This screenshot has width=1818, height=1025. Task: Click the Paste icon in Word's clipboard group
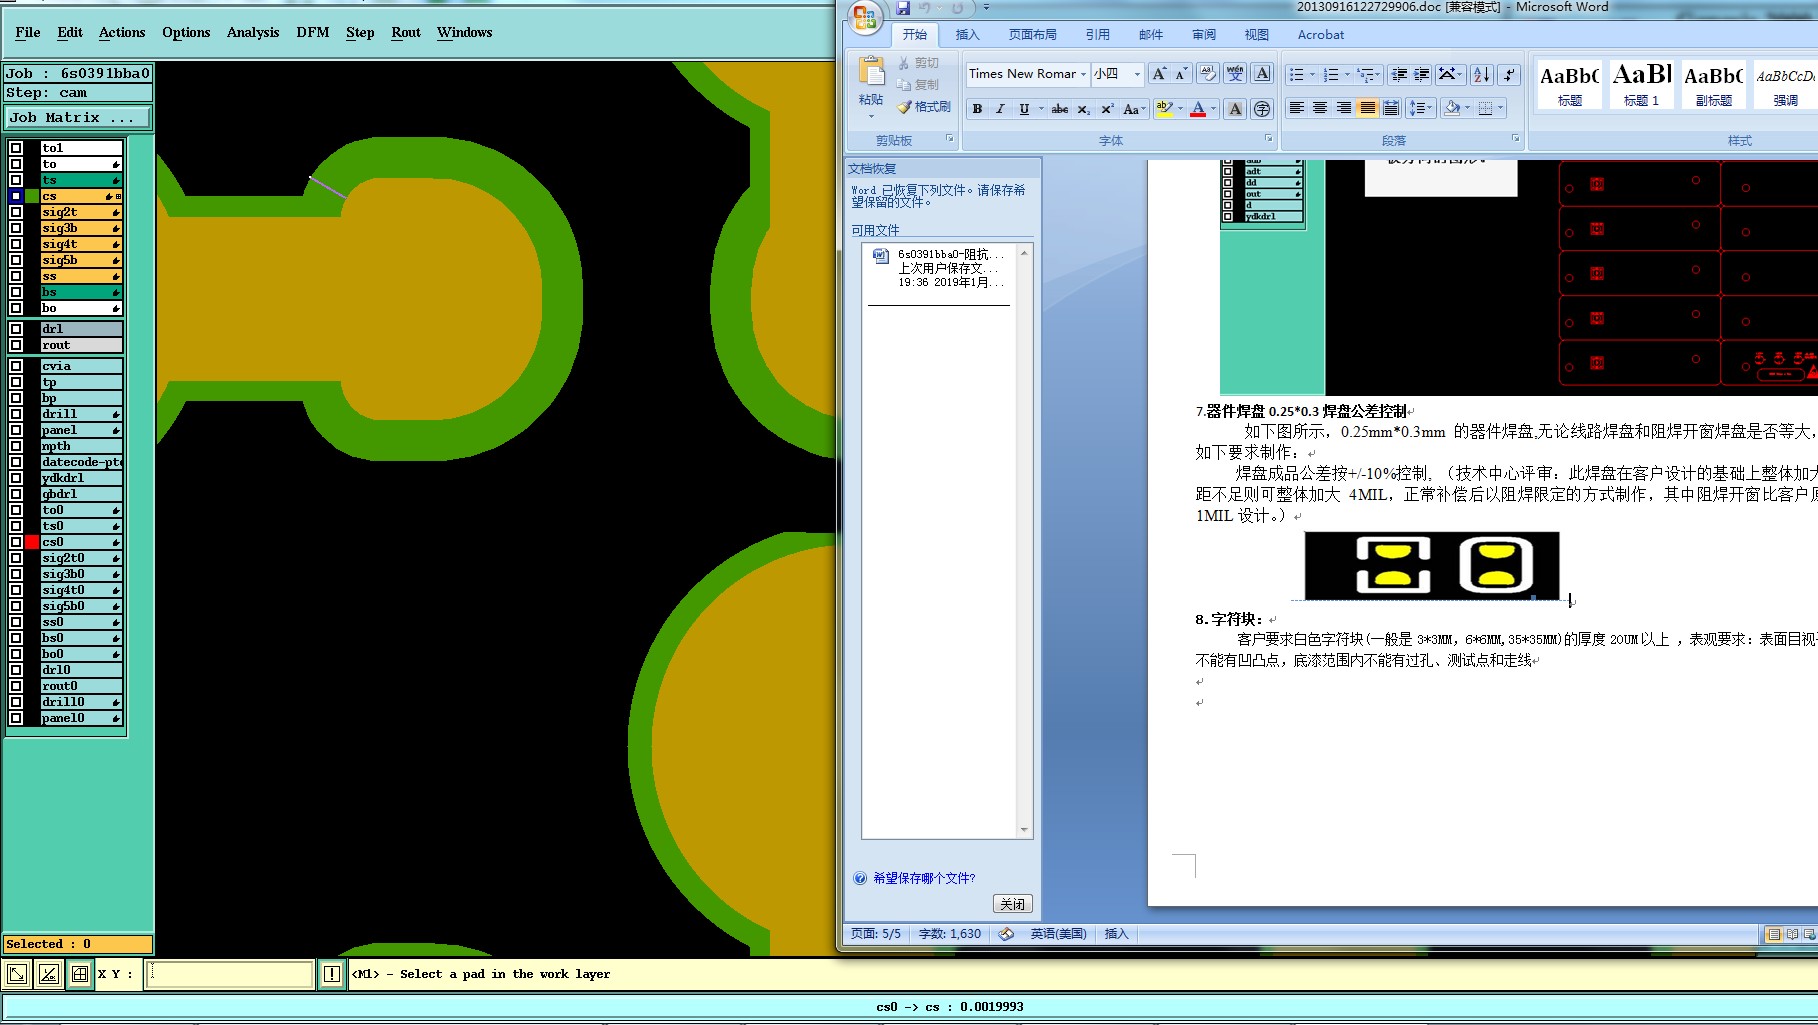click(x=871, y=72)
